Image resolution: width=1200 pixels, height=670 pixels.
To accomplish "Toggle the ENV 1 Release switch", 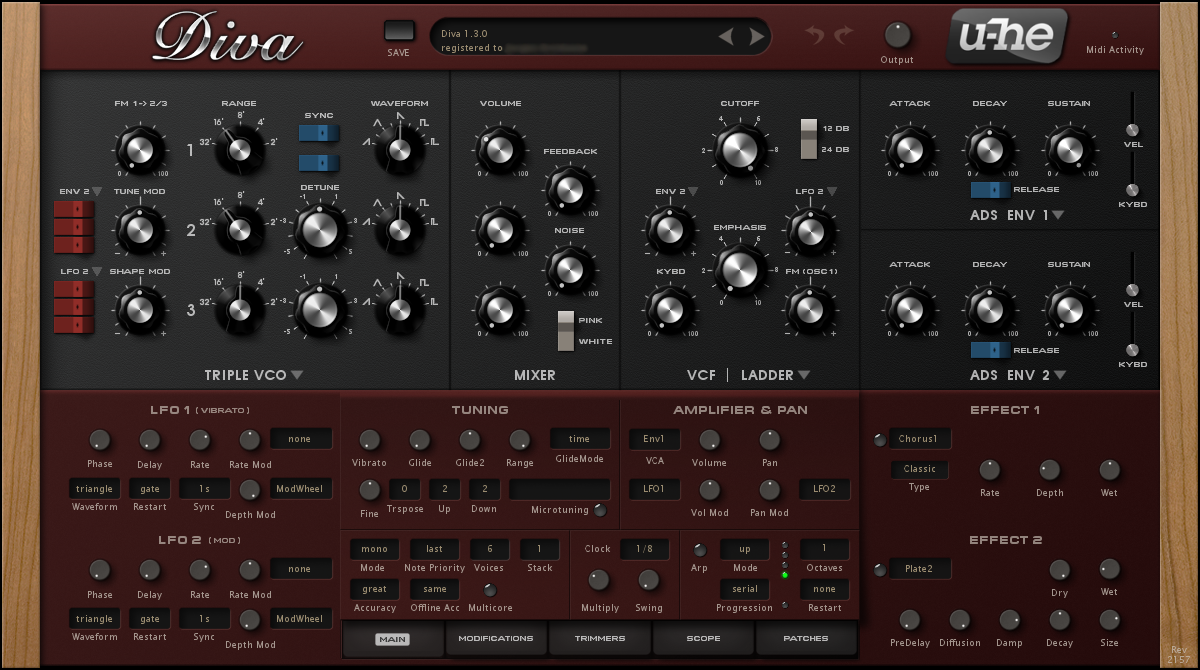I will click(990, 189).
